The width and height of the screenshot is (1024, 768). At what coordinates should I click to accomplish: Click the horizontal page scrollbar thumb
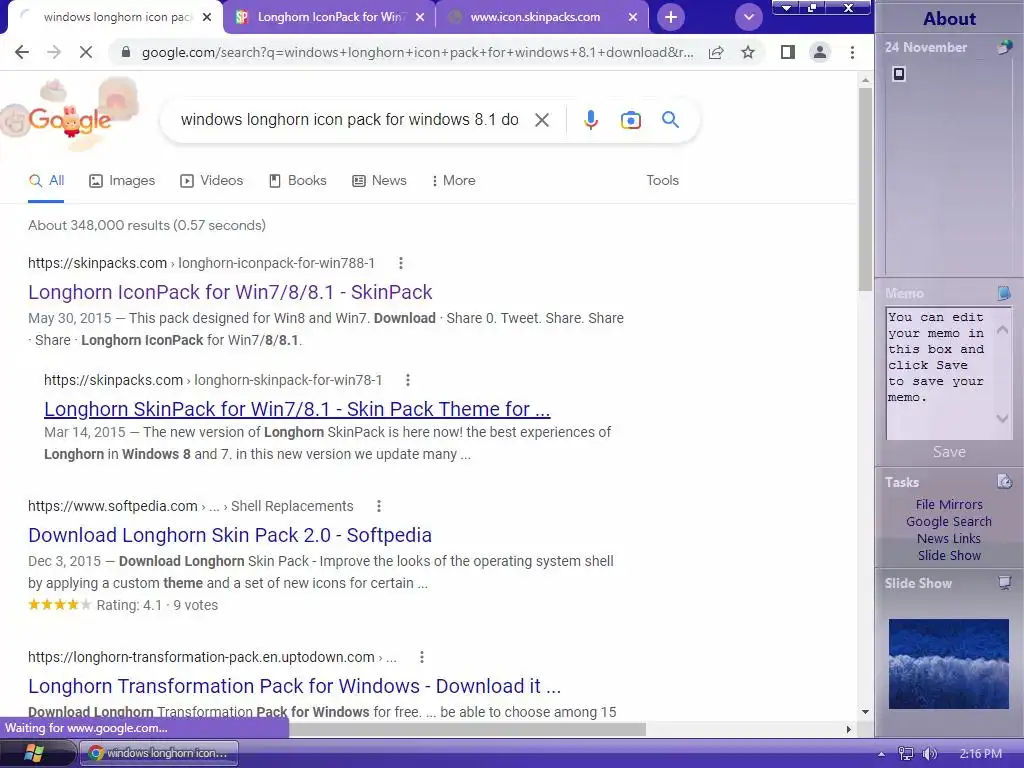(x=468, y=729)
